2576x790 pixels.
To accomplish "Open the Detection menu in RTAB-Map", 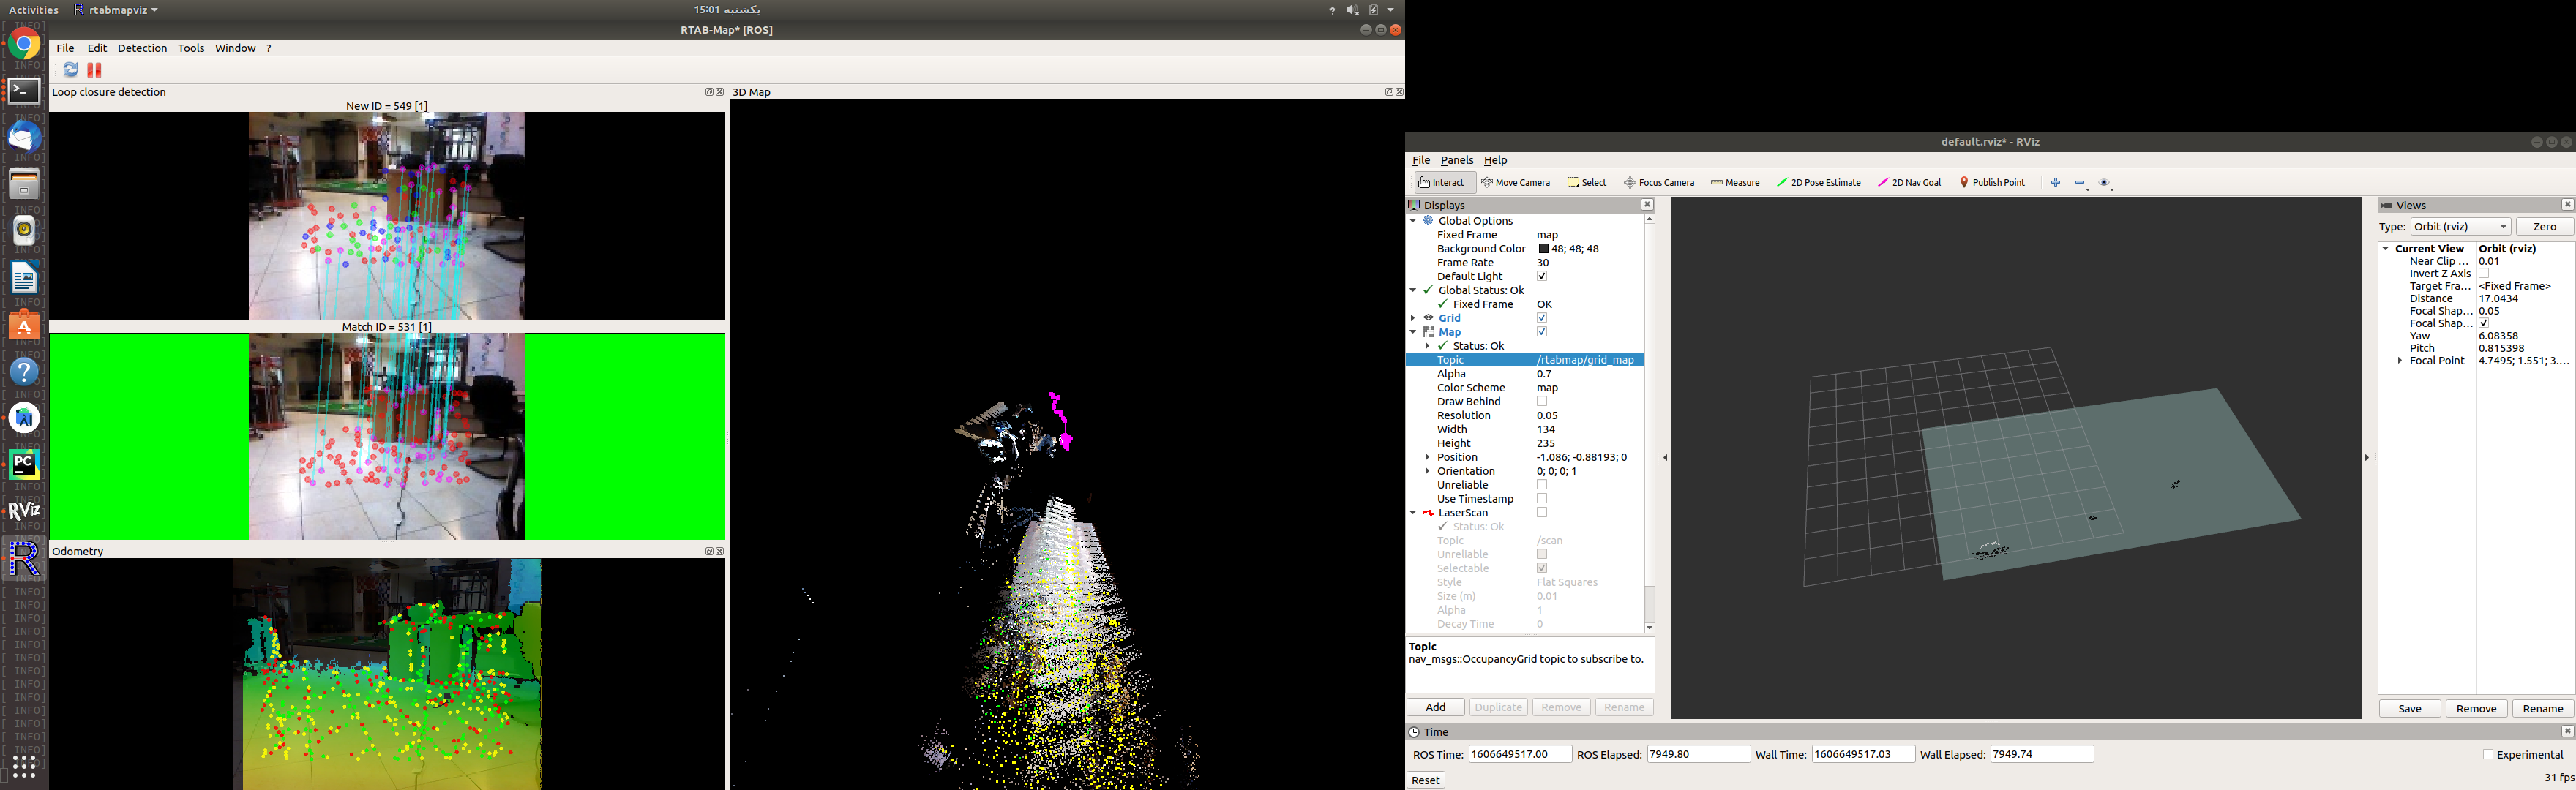I will tap(142, 48).
